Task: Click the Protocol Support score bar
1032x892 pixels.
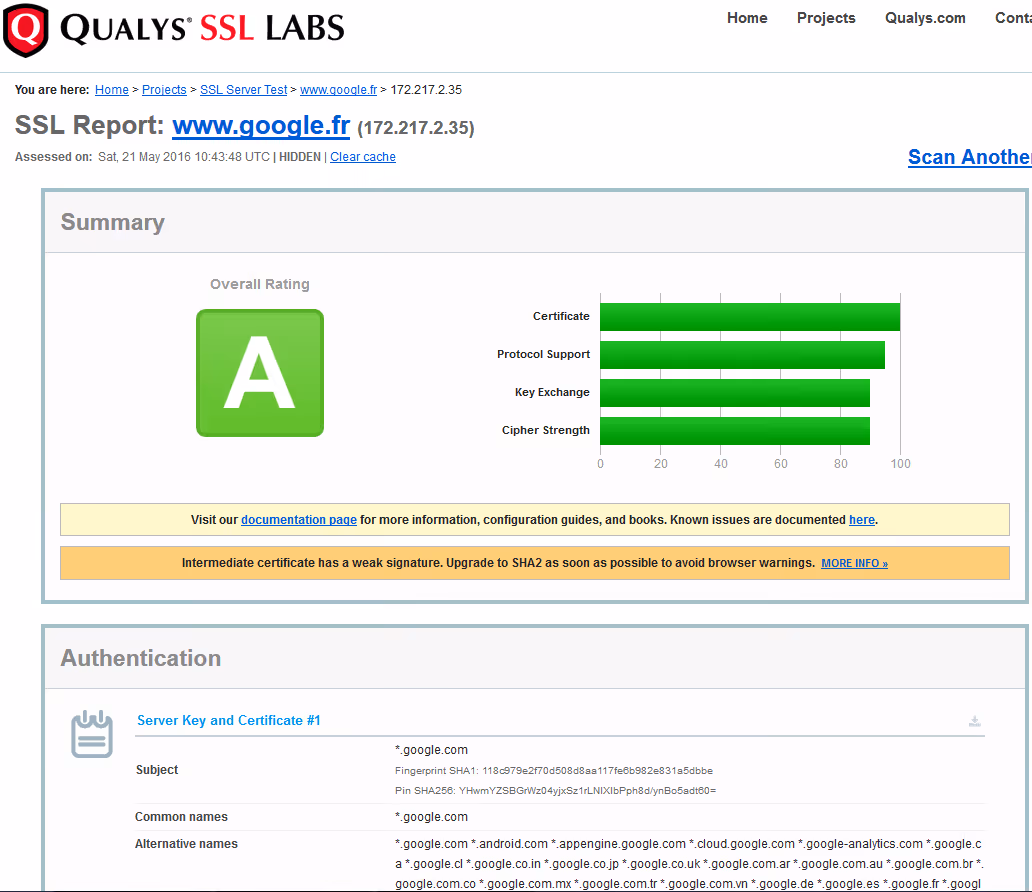Action: (742, 355)
